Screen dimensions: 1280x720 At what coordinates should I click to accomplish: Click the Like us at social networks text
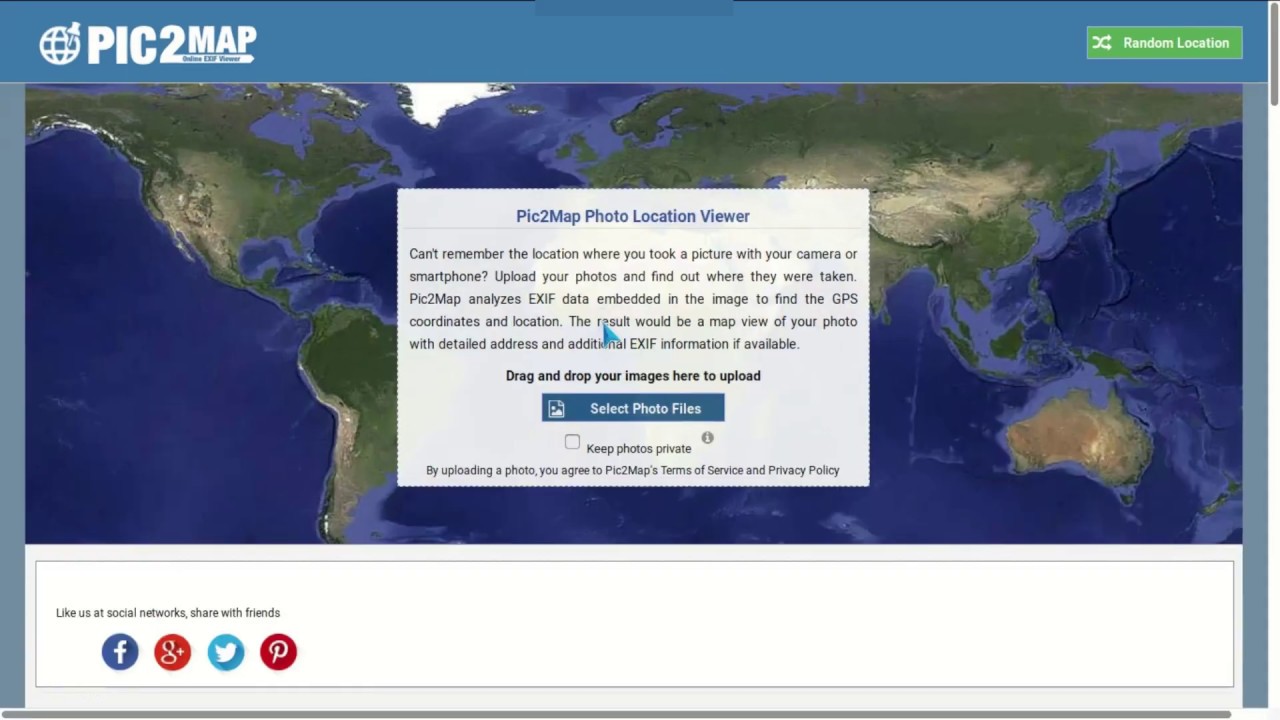[168, 613]
